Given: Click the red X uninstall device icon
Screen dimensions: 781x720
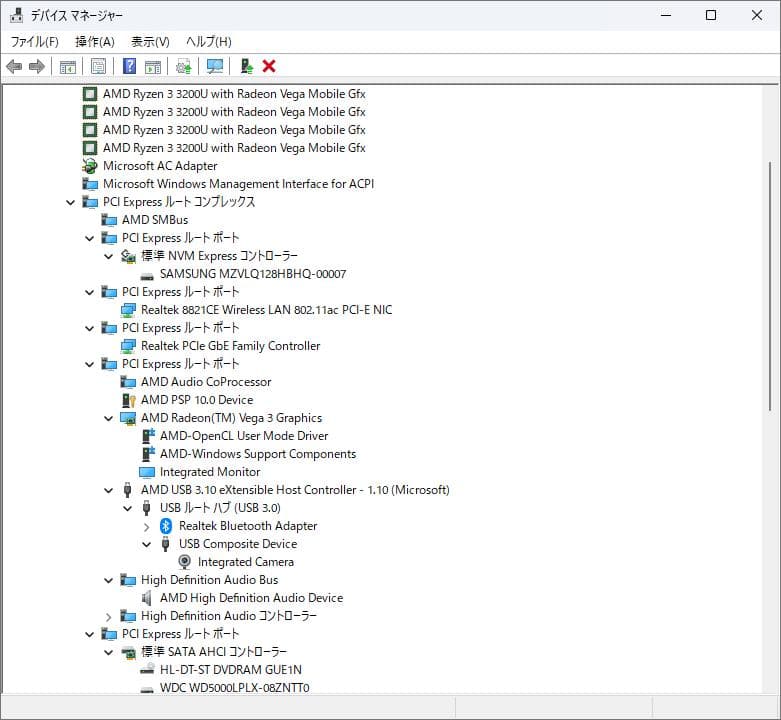Looking at the screenshot, I should [x=269, y=66].
